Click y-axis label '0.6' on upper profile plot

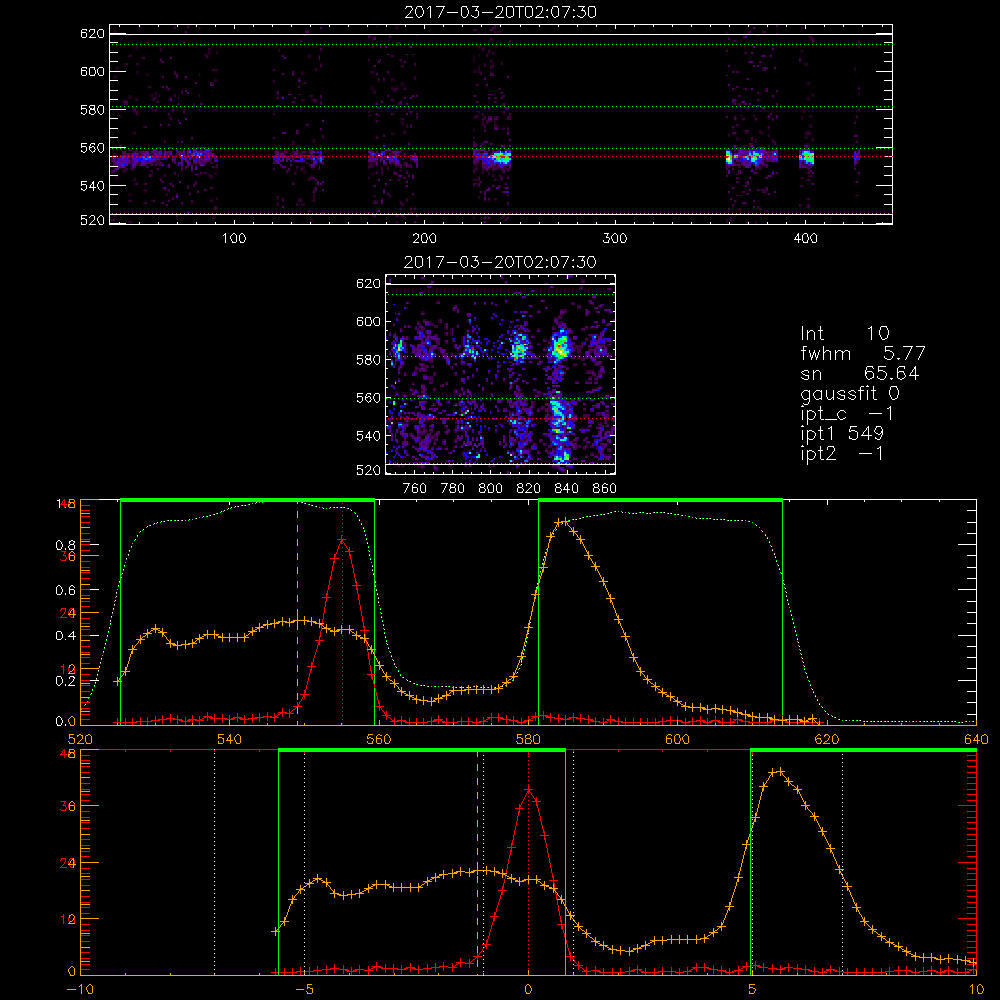tap(65, 591)
